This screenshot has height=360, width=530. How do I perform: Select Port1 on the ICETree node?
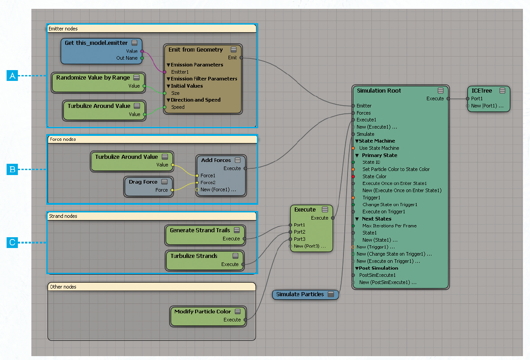click(468, 99)
